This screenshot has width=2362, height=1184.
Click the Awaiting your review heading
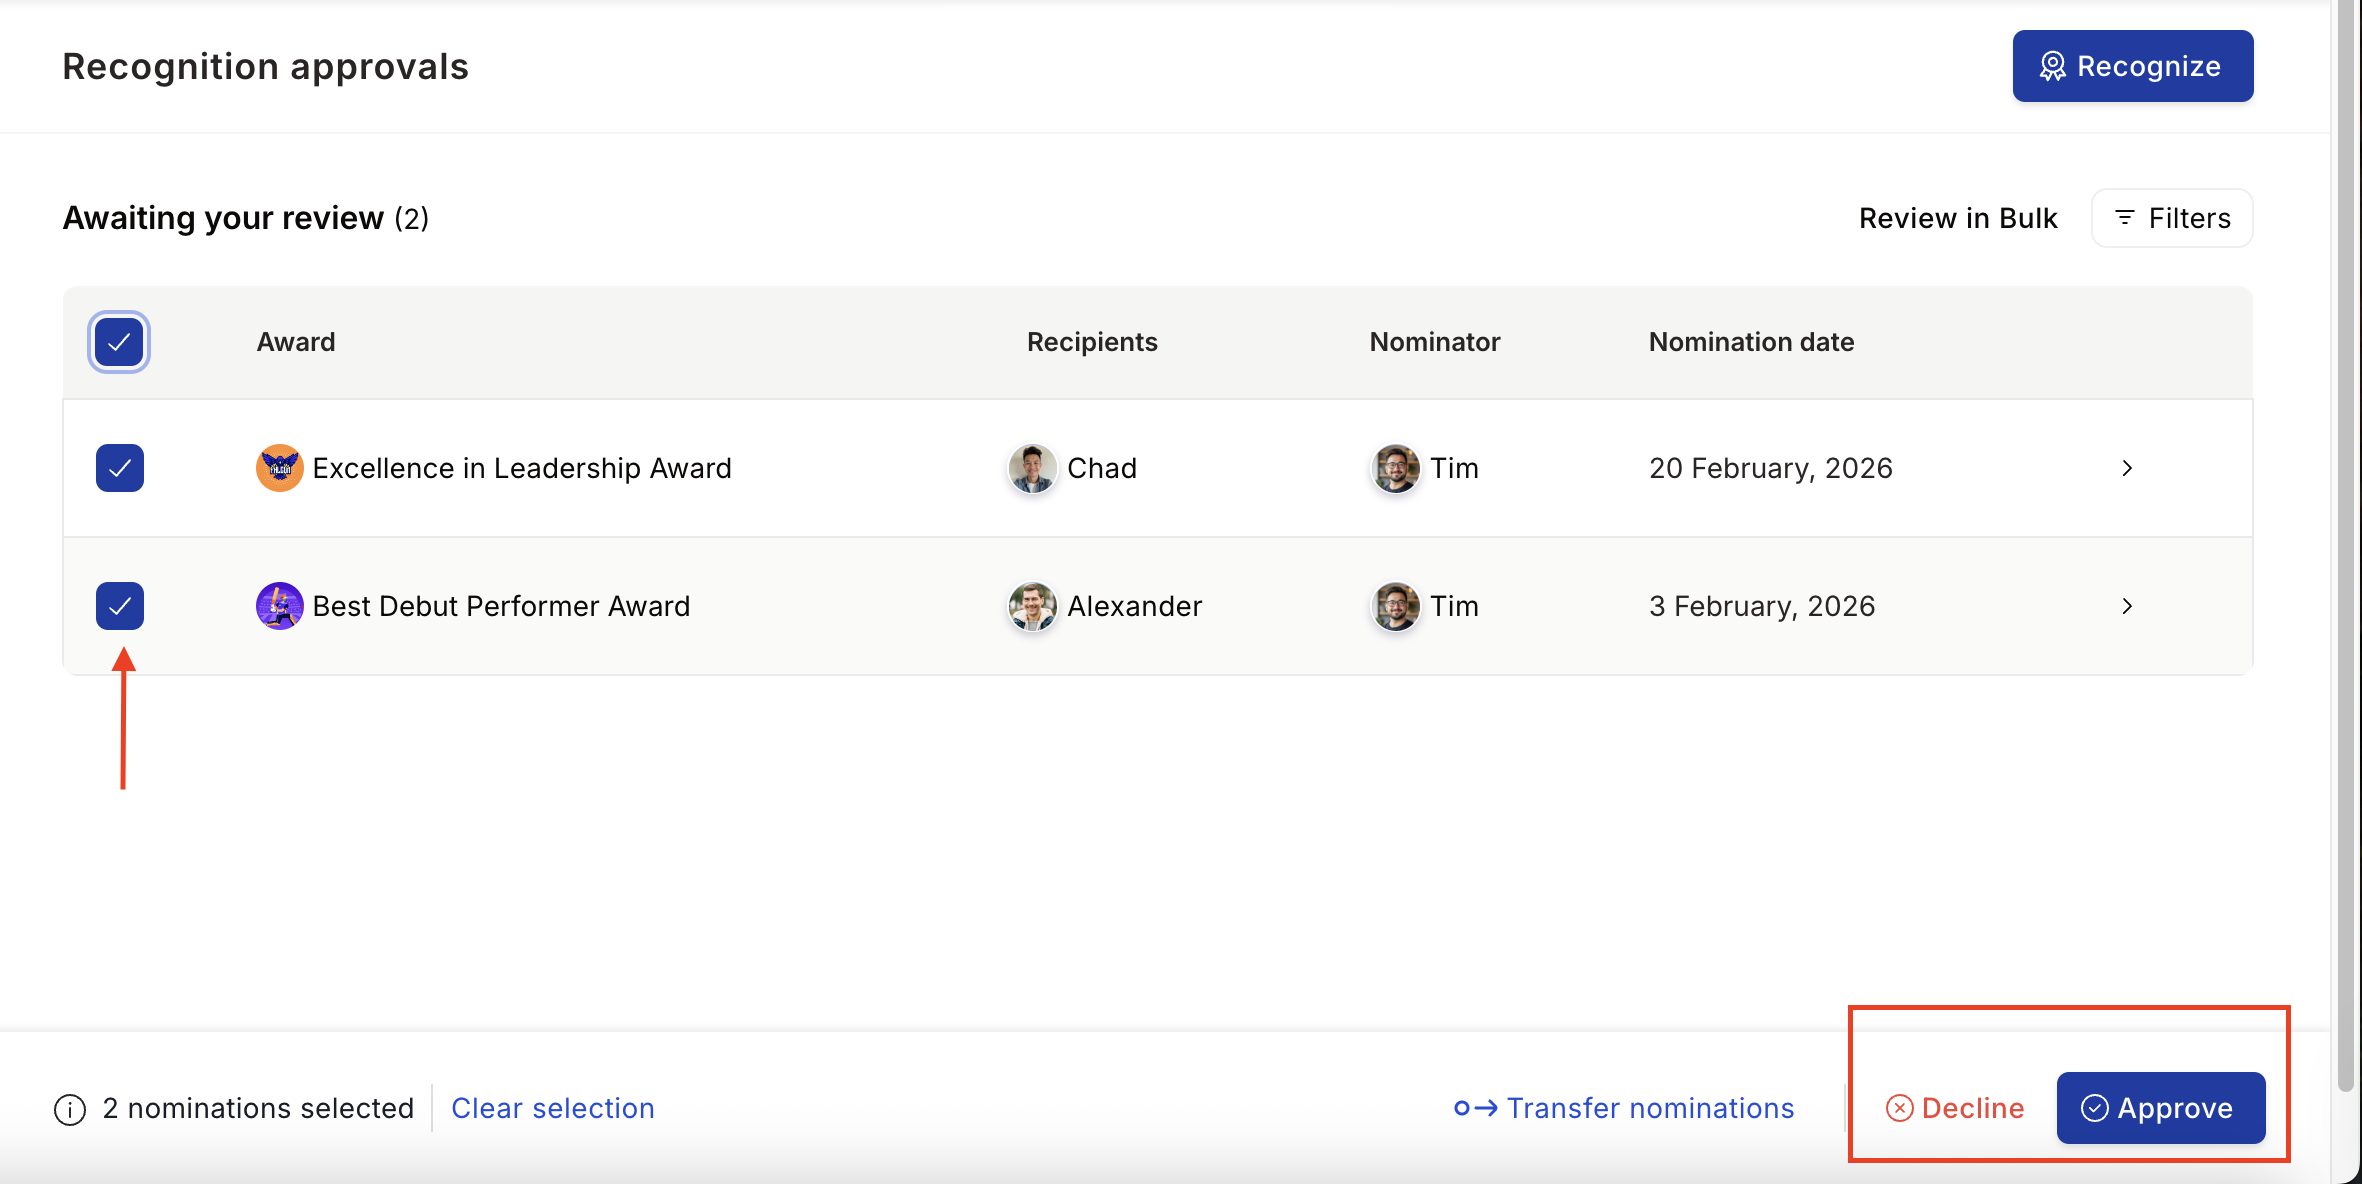tap(246, 218)
